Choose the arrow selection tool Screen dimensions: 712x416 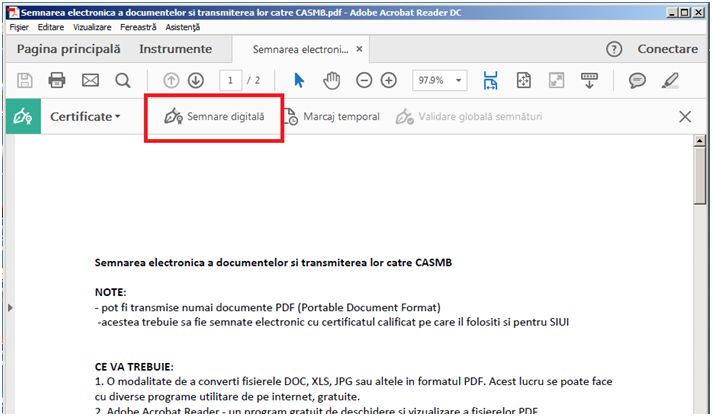pos(299,80)
